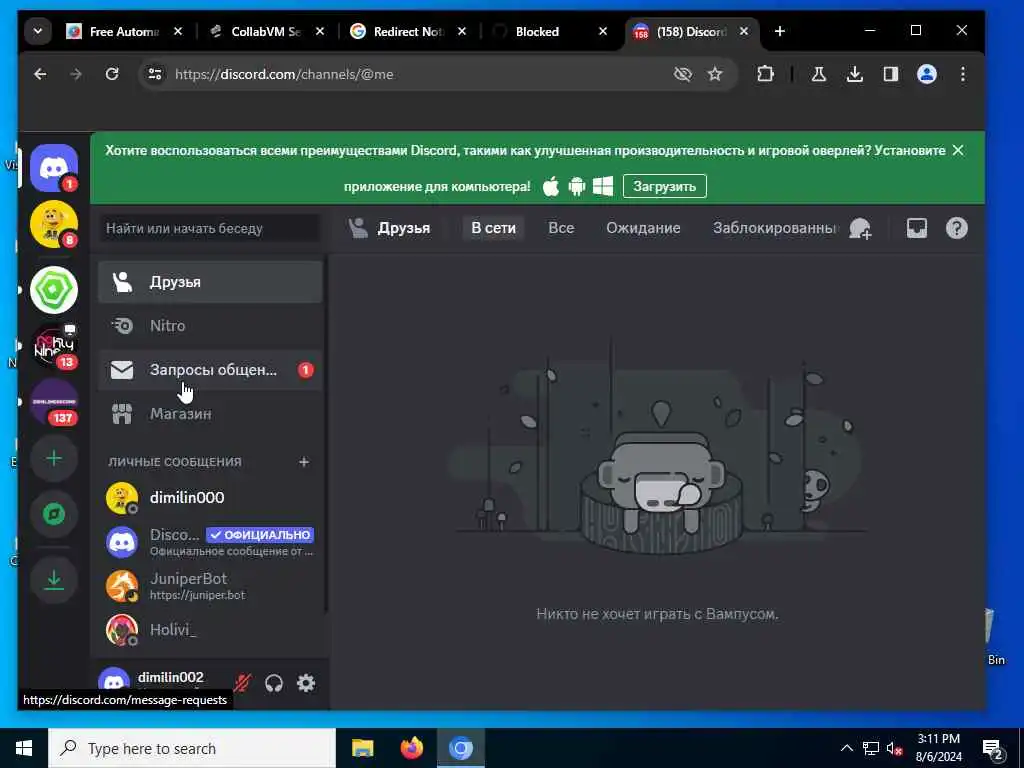The height and width of the screenshot is (768, 1024).
Task: Open the server with 13 badge
Action: click(x=54, y=346)
